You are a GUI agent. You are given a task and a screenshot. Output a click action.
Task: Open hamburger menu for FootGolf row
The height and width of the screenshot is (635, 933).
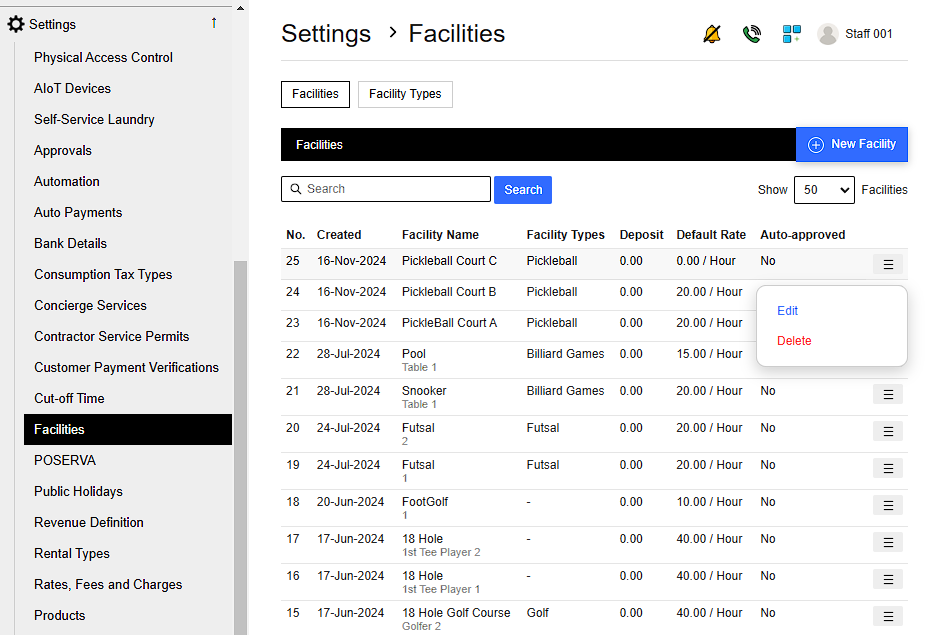point(887,505)
